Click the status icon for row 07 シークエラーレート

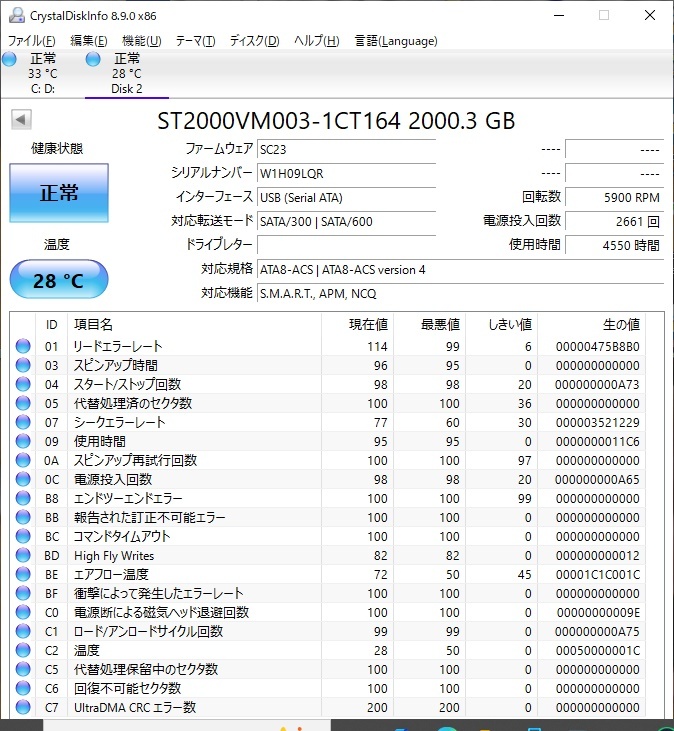point(23,422)
